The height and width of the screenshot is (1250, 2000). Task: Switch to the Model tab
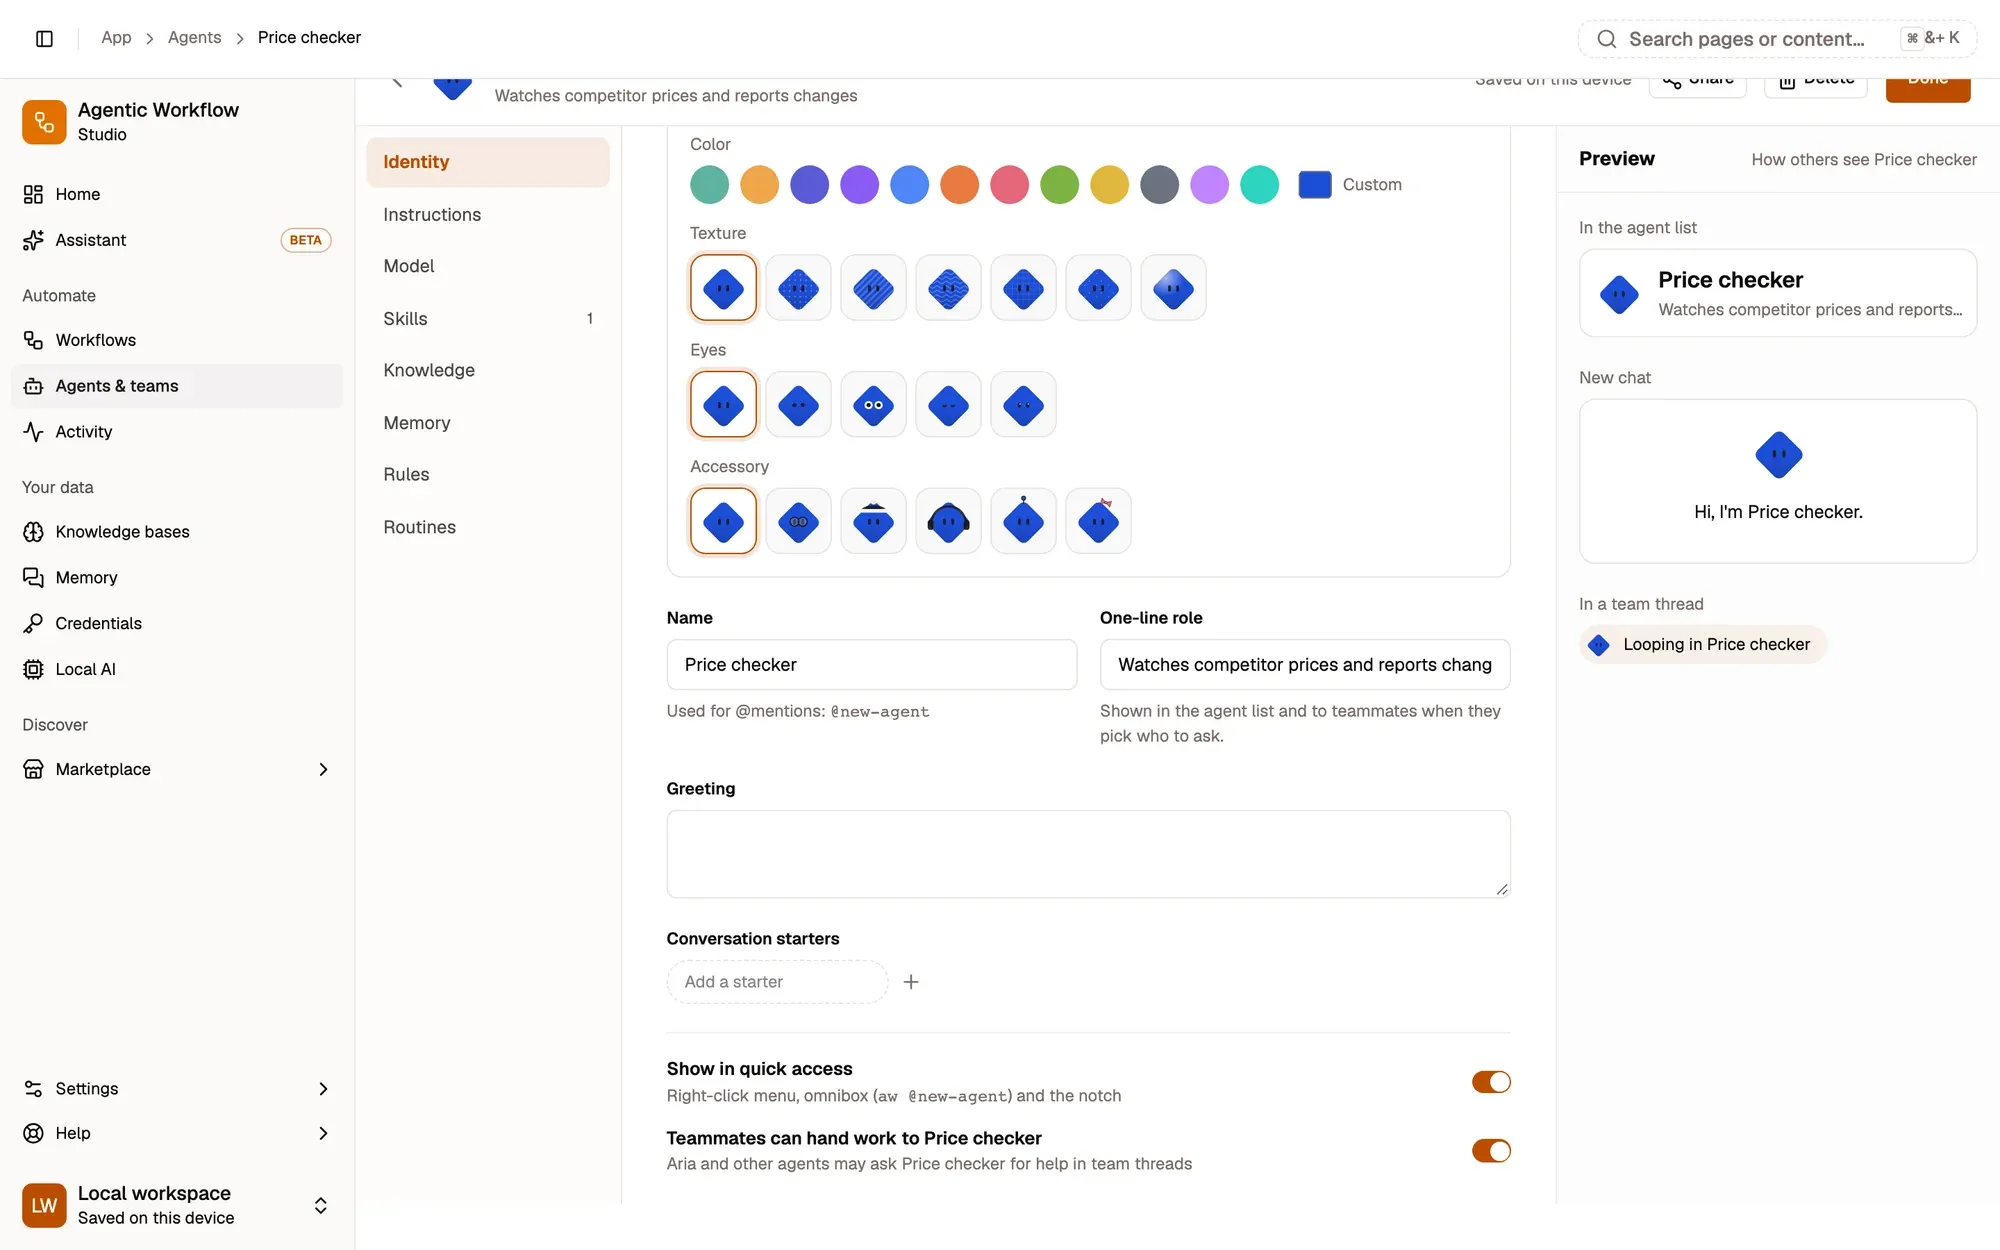pos(488,266)
